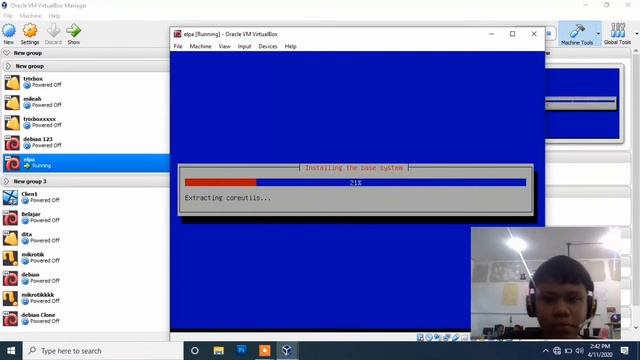The image size is (640, 360).
Task: Click the VirtualBox taskbar icon
Action: (x=287, y=351)
